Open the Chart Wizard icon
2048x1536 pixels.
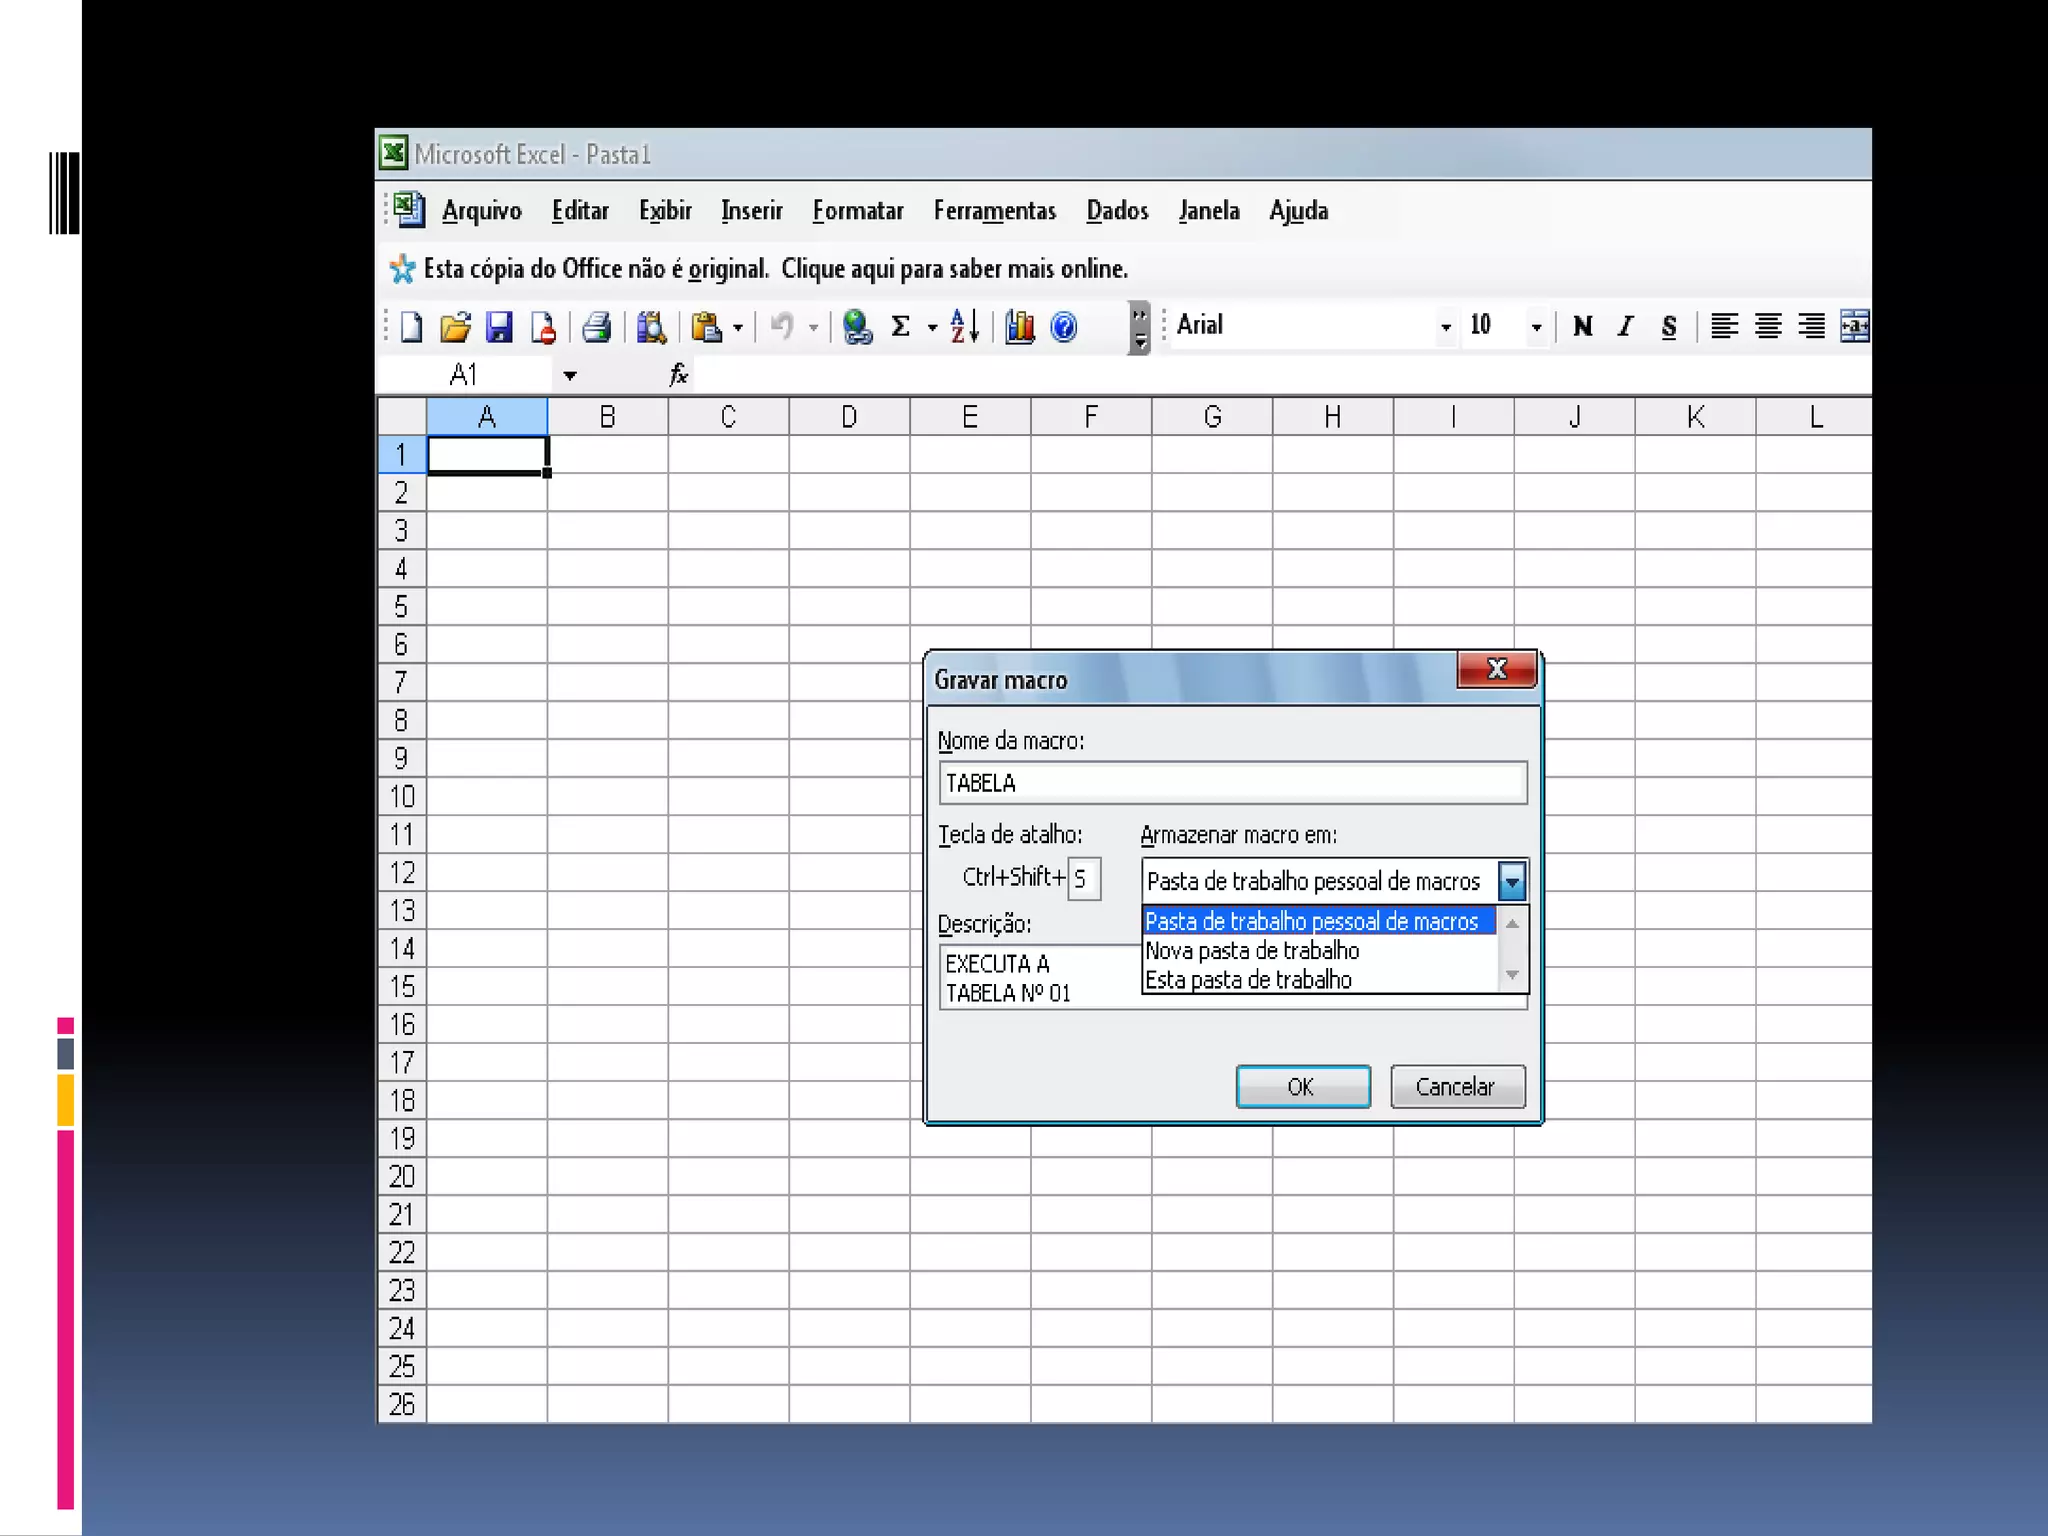pos(1019,327)
